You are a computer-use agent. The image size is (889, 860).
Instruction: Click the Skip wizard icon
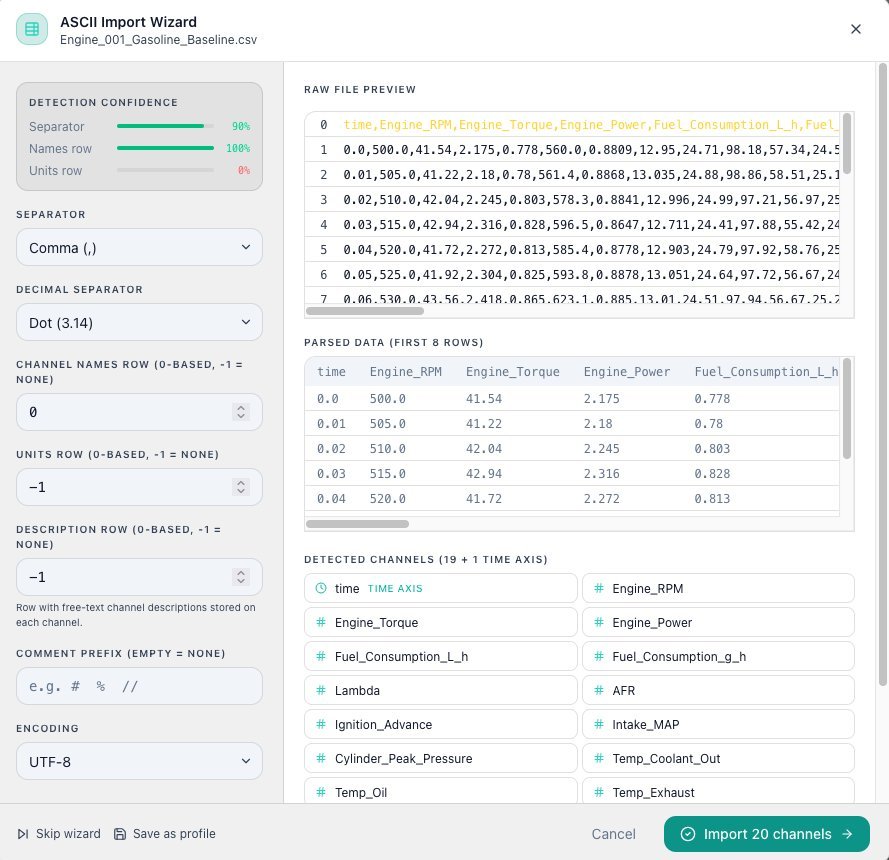pos(23,834)
